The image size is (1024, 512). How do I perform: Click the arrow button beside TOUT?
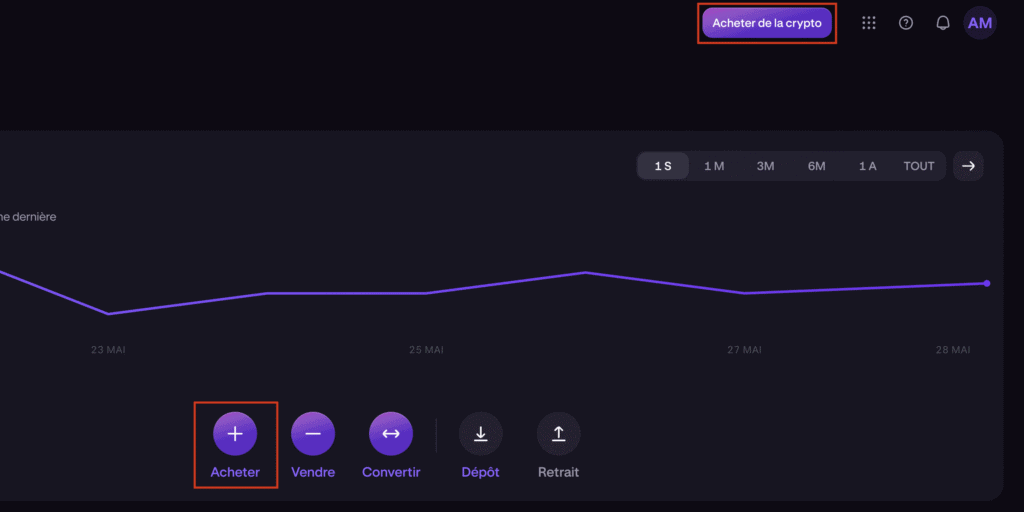(x=968, y=166)
